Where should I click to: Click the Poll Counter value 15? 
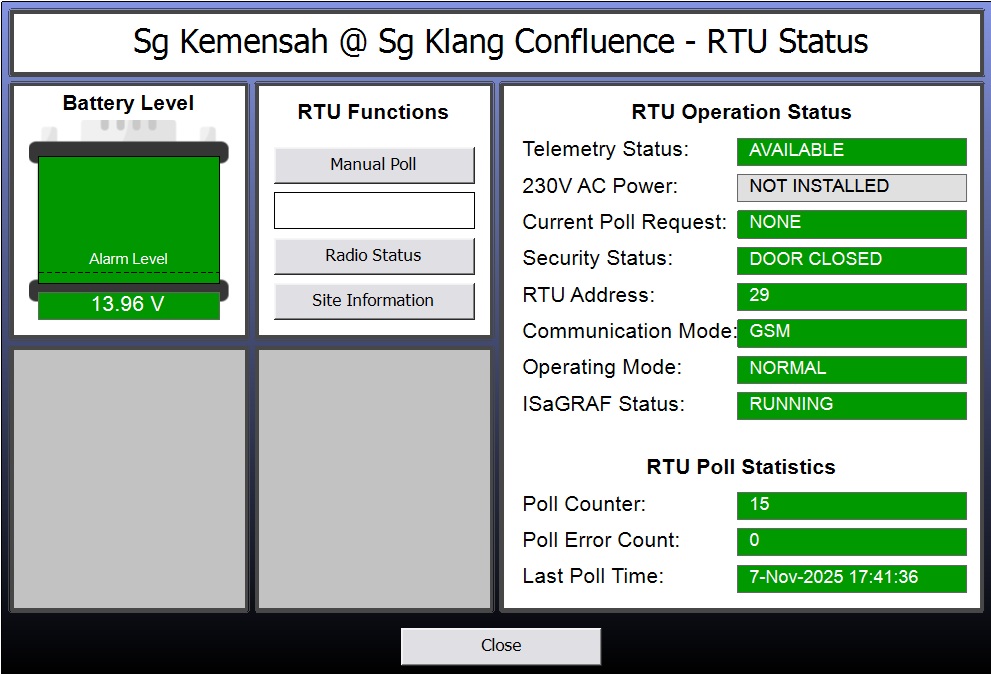[x=851, y=505]
